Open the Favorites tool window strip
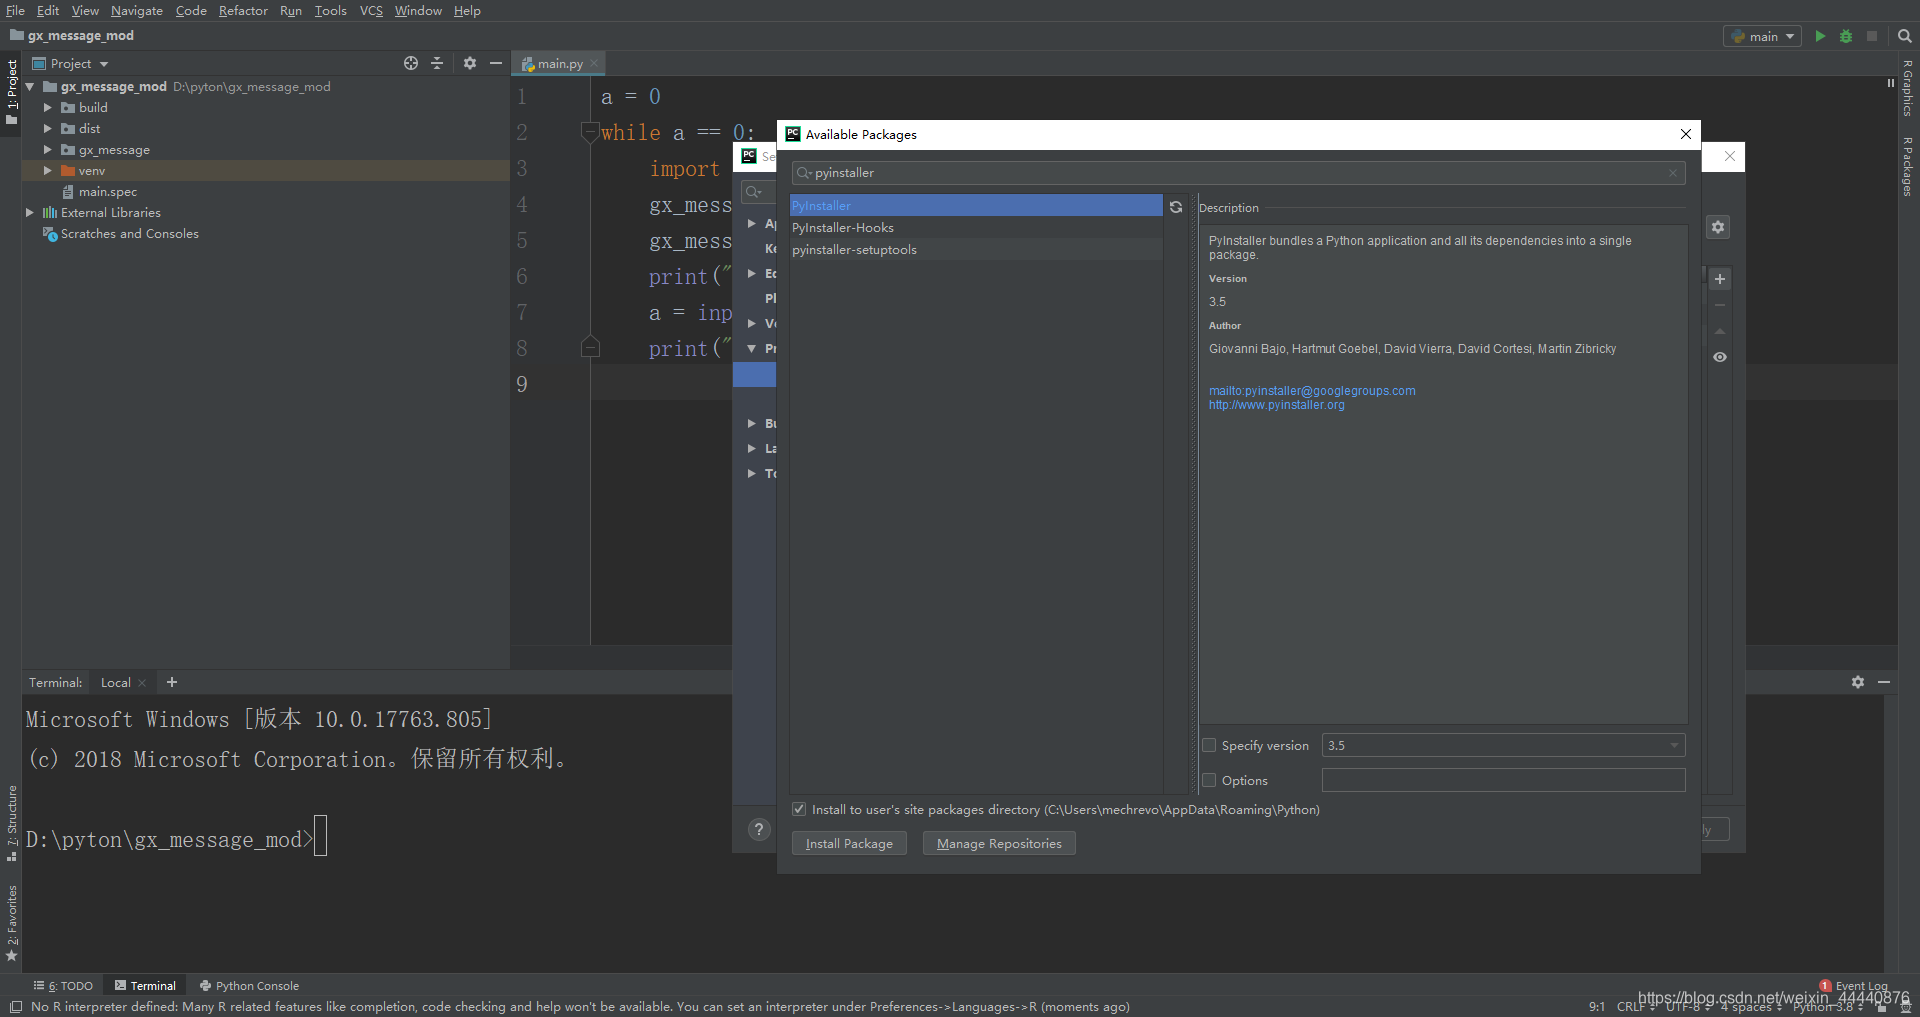The image size is (1920, 1017). 11,922
